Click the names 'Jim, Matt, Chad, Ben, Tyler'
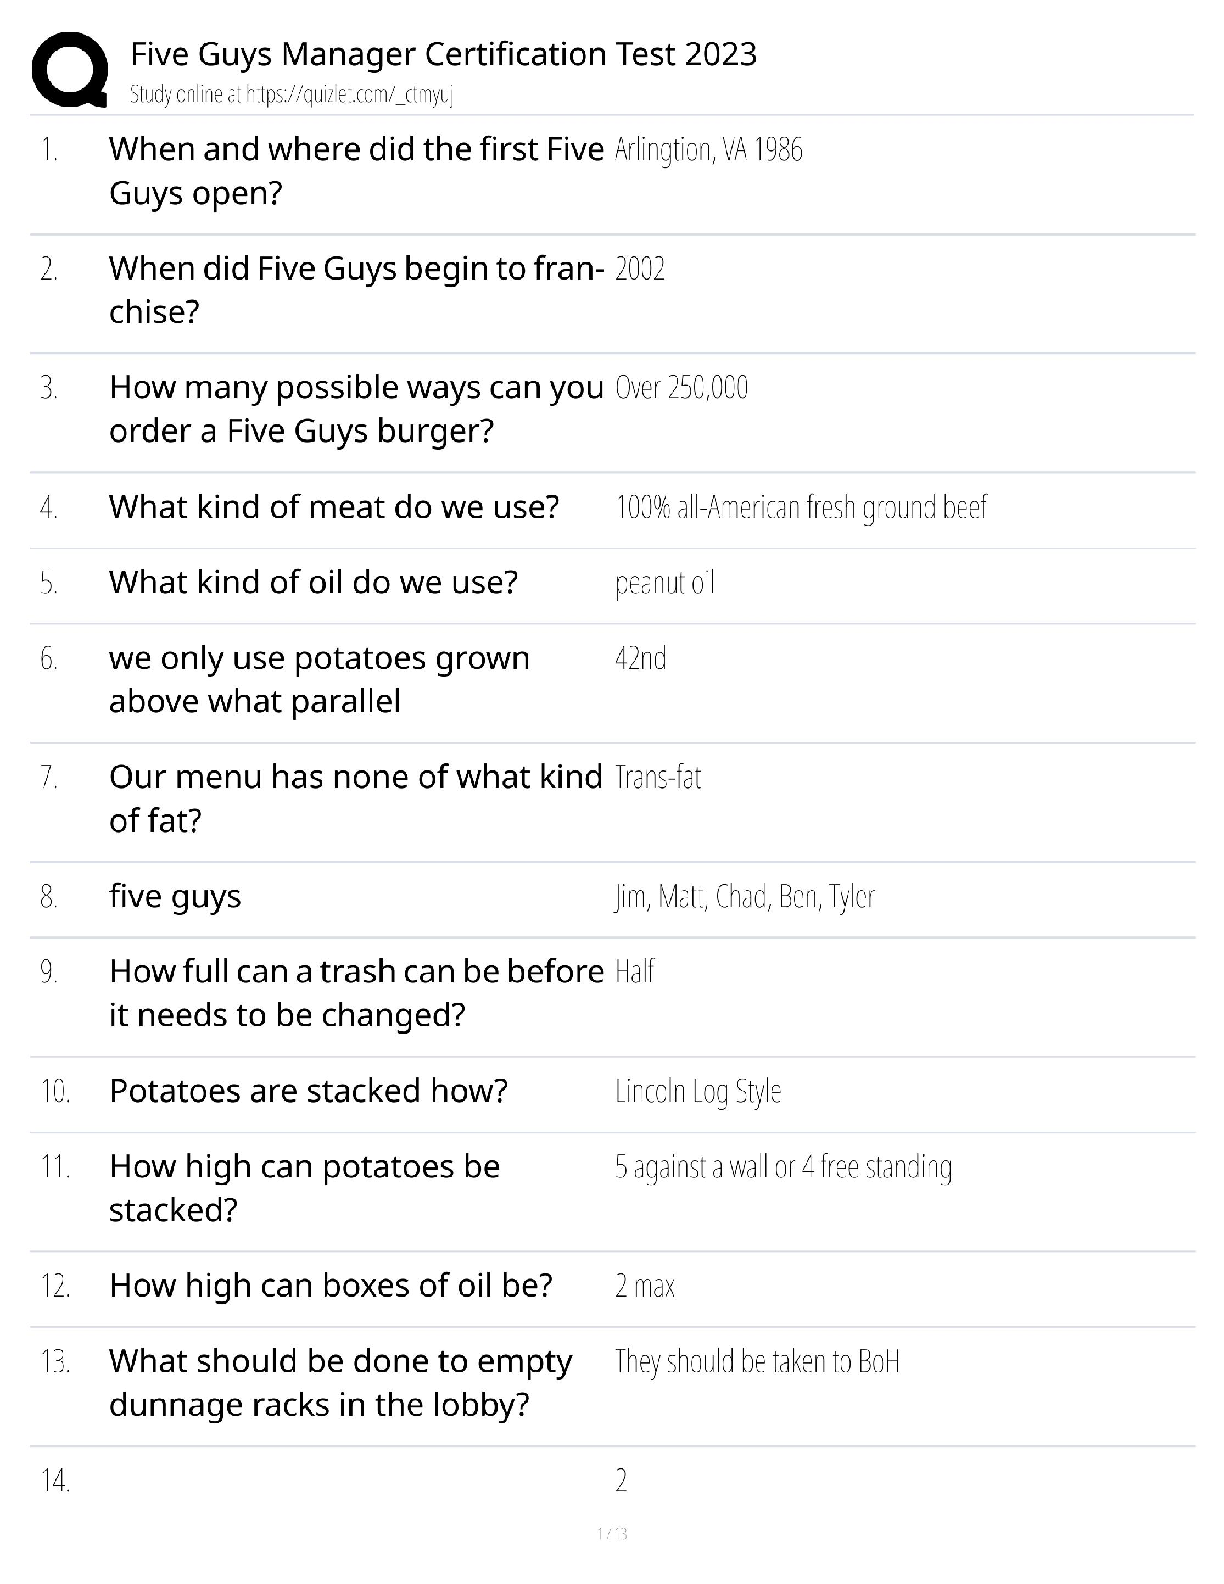The height and width of the screenshot is (1584, 1224). coord(744,897)
